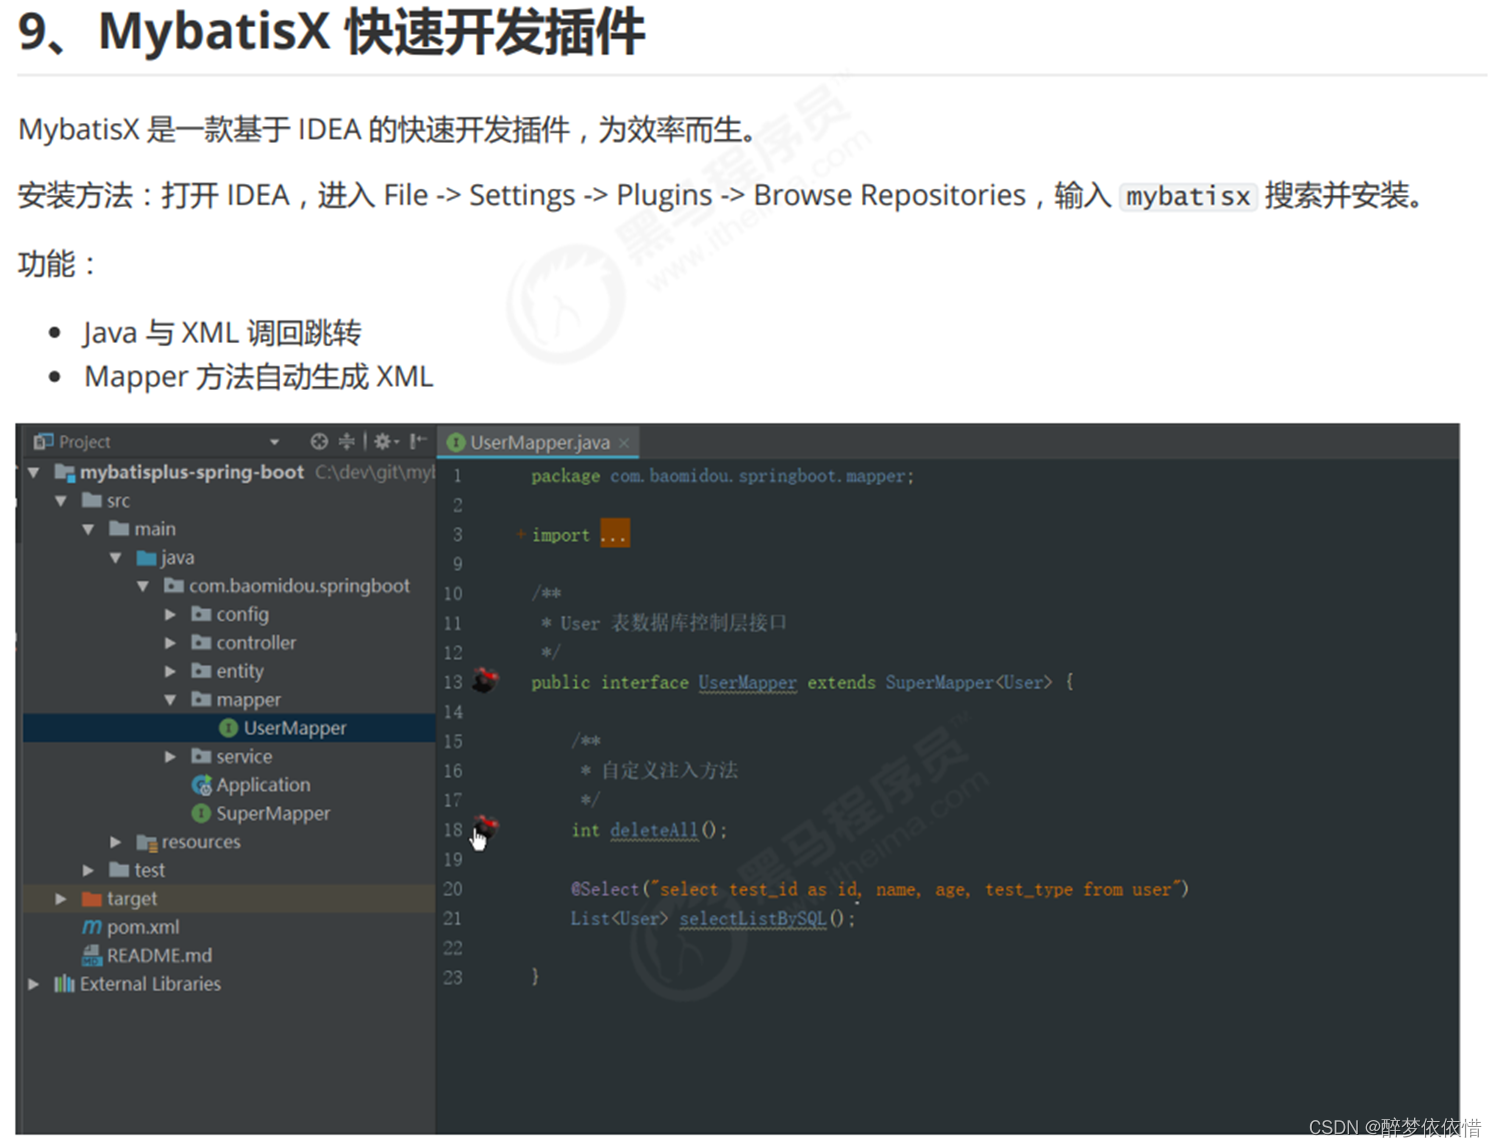1497x1147 pixels.
Task: Click the Application class run icon
Action: click(x=201, y=785)
